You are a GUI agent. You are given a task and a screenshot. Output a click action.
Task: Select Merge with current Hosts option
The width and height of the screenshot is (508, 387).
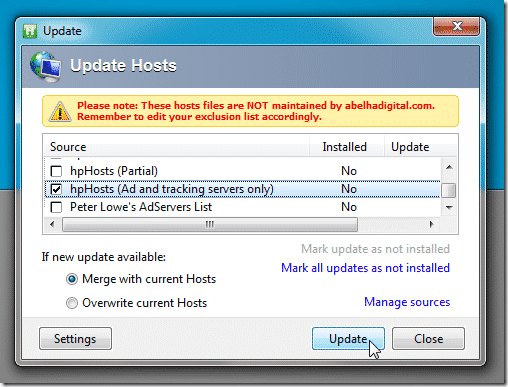point(72,279)
